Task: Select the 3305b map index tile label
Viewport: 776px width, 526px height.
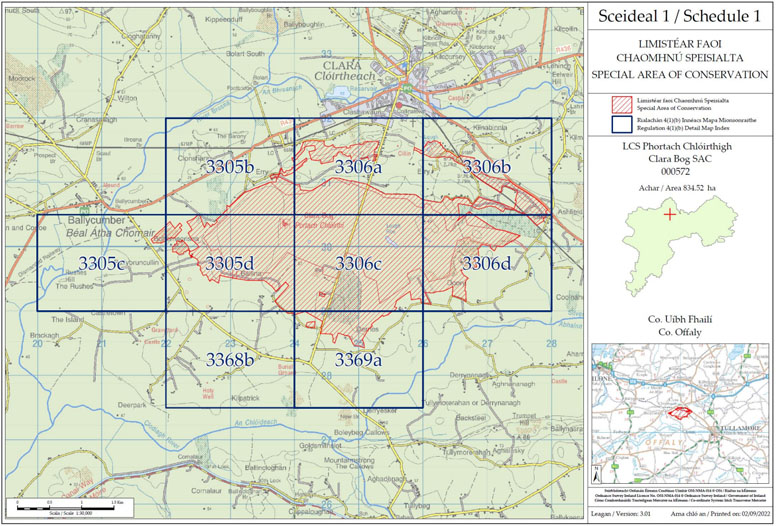Action: [230, 167]
